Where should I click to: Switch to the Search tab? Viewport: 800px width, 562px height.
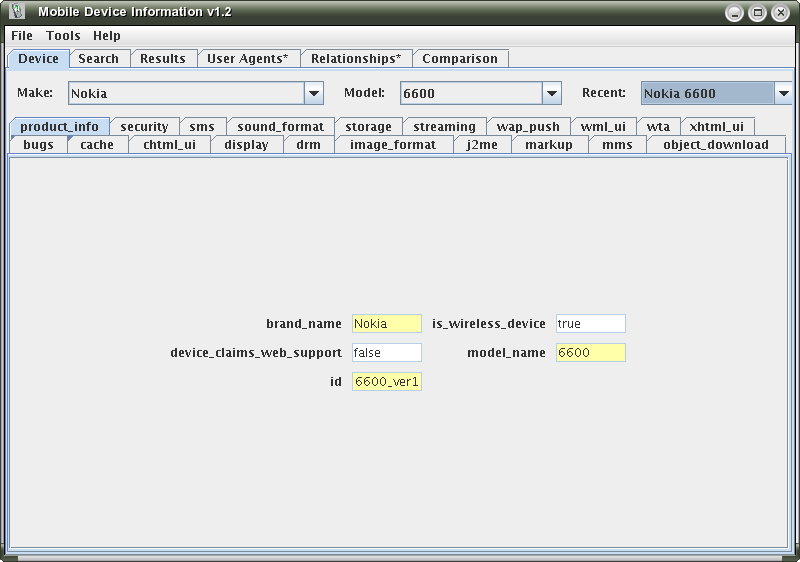click(98, 59)
